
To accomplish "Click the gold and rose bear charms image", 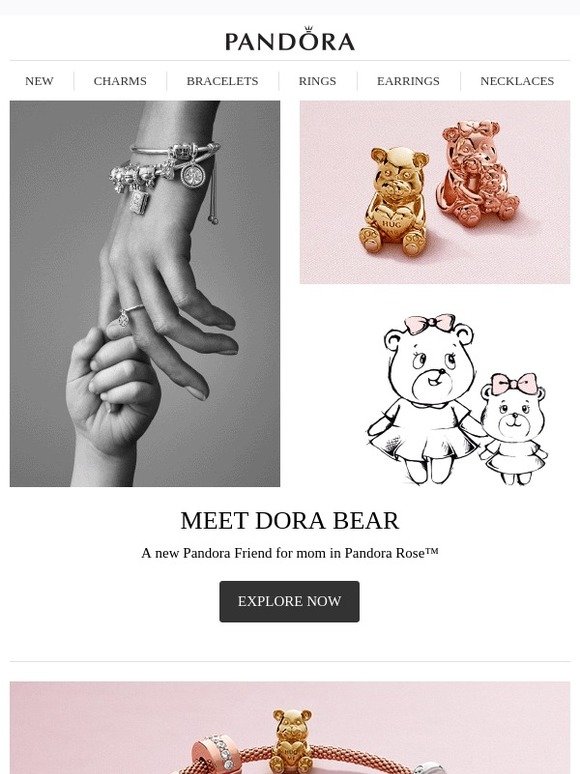I will pos(435,193).
